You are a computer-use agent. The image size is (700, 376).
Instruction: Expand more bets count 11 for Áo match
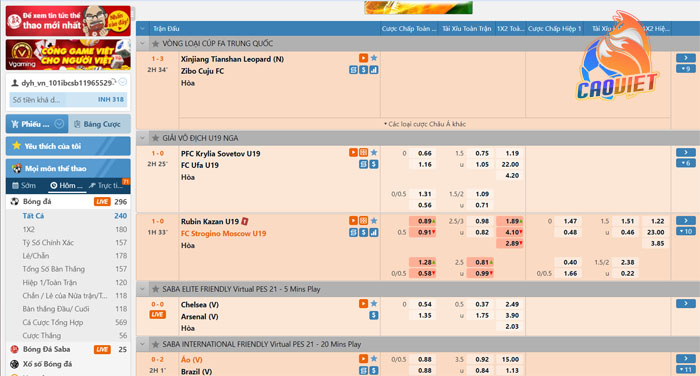tap(686, 369)
